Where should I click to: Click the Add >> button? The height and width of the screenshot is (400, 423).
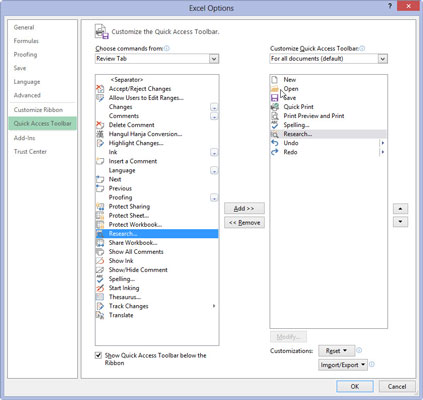click(x=244, y=209)
